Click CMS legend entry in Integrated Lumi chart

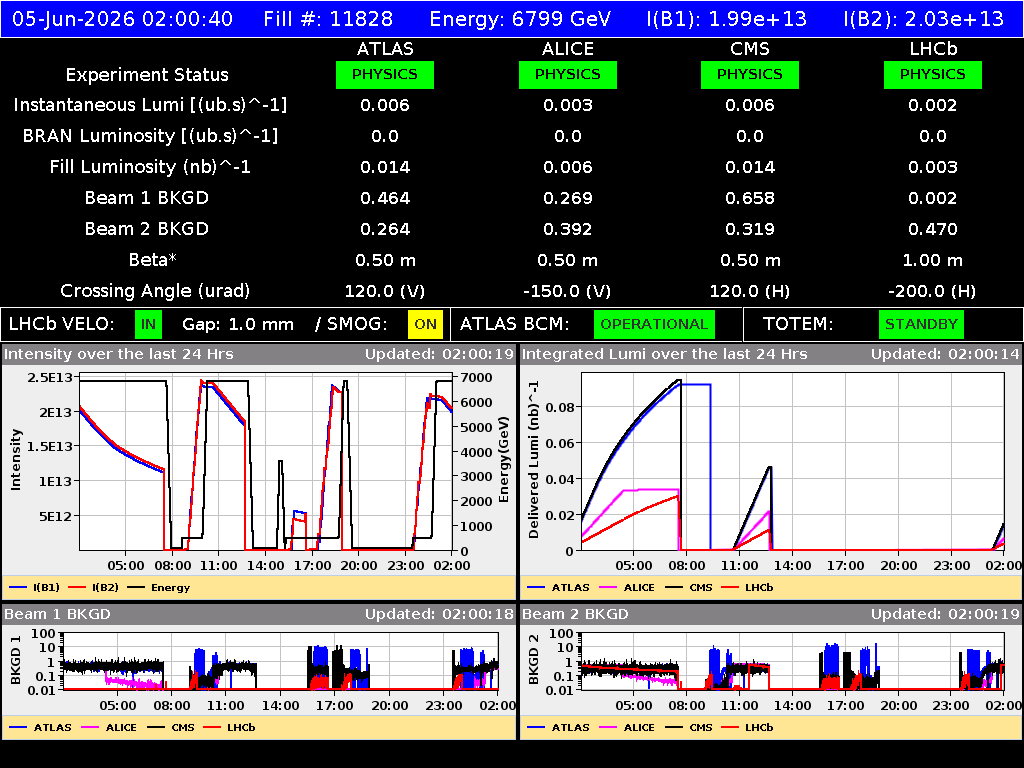pyautogui.click(x=689, y=587)
